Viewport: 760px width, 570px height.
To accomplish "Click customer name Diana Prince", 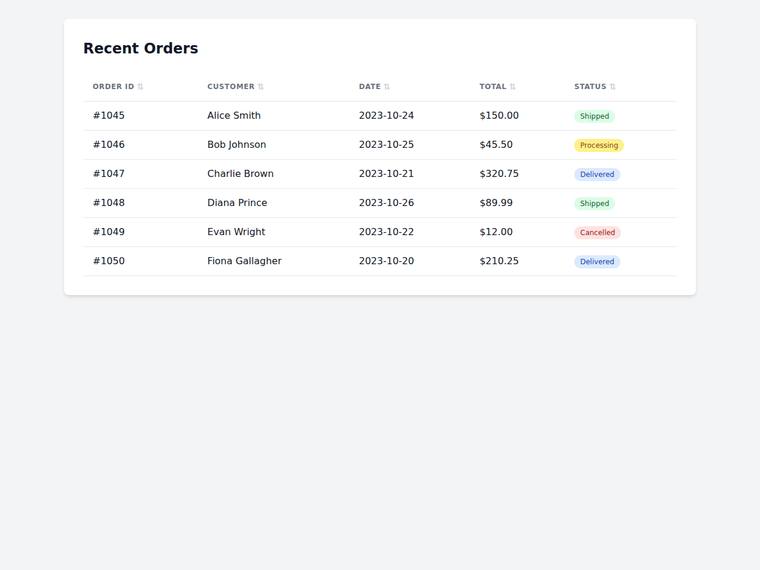I will pyautogui.click(x=237, y=203).
